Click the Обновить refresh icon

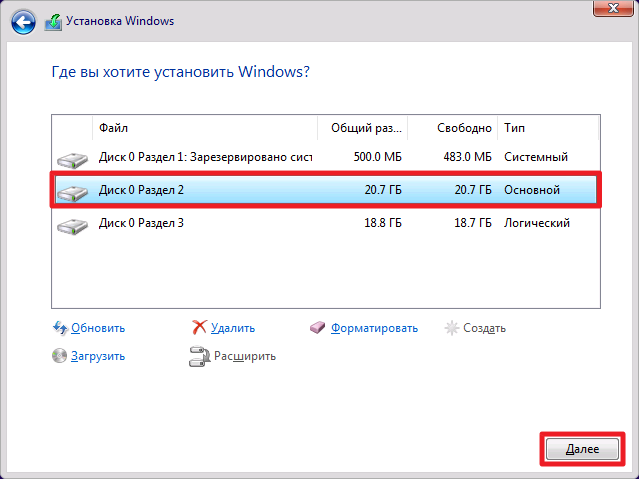click(x=60, y=327)
